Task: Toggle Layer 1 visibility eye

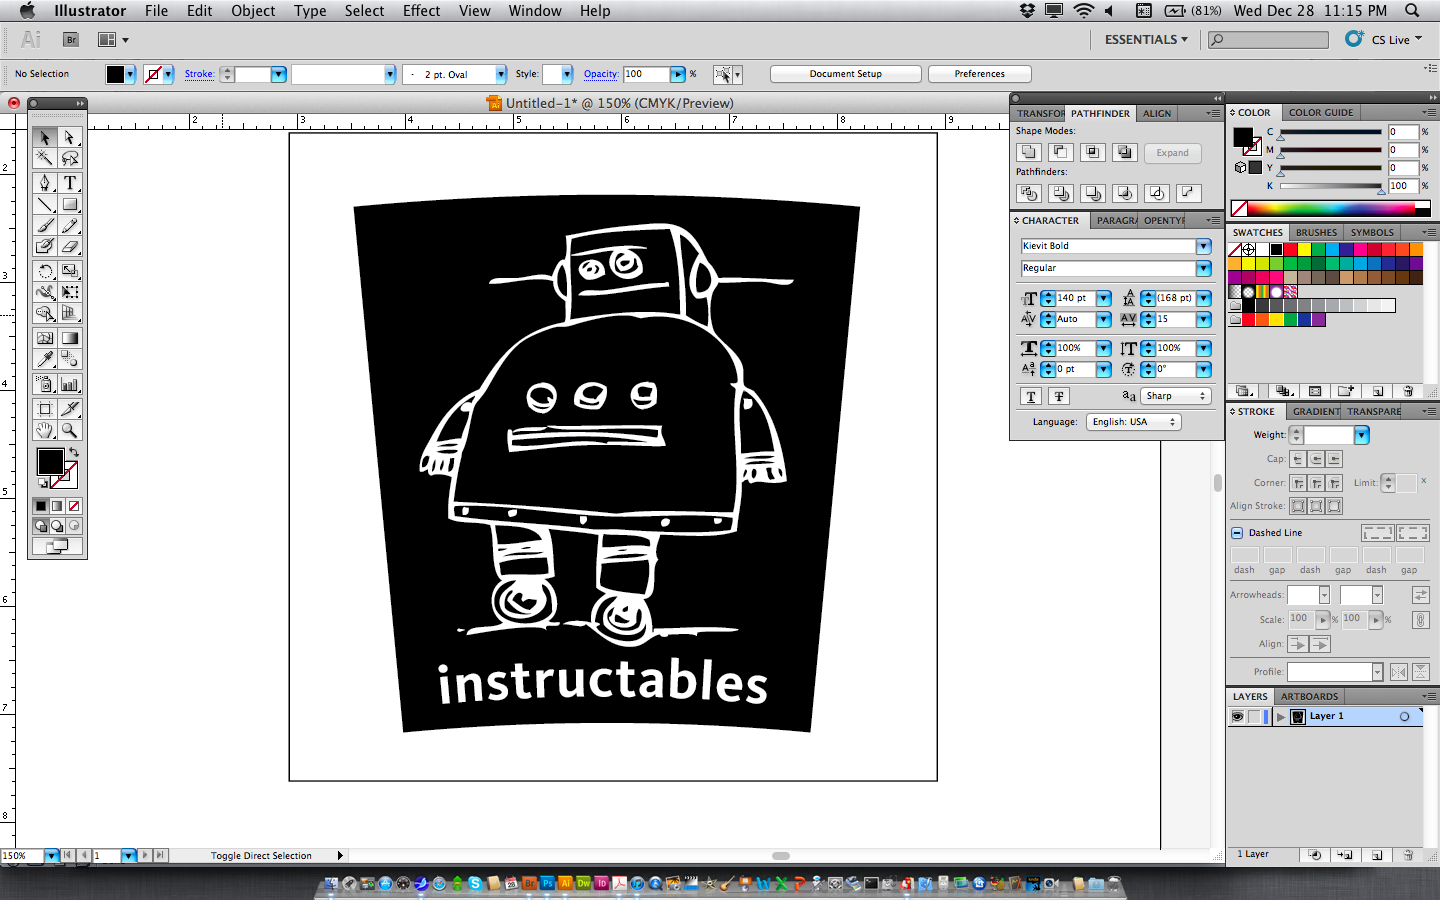Action: (1238, 717)
